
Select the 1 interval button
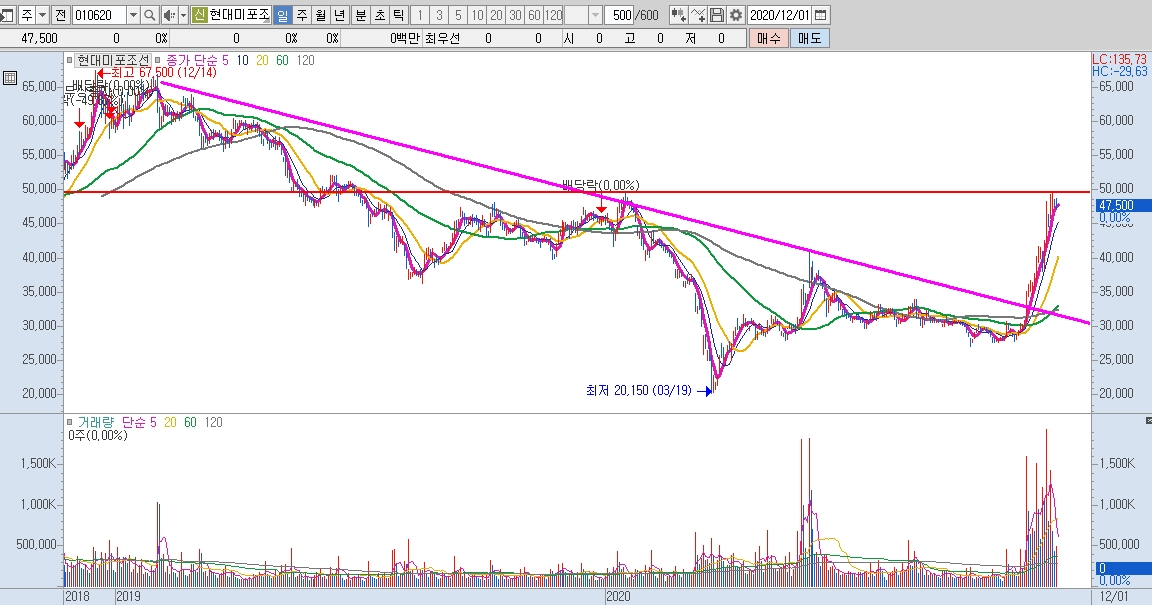420,15
